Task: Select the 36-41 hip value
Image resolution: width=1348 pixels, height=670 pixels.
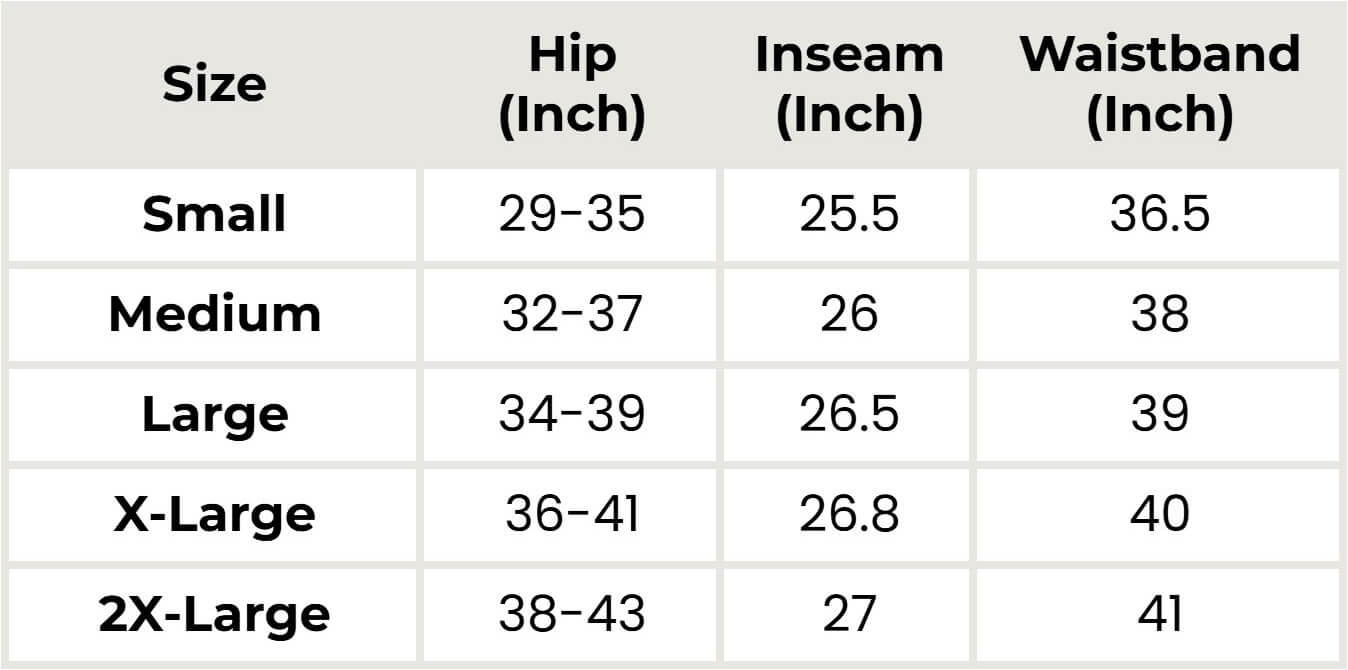Action: [571, 515]
